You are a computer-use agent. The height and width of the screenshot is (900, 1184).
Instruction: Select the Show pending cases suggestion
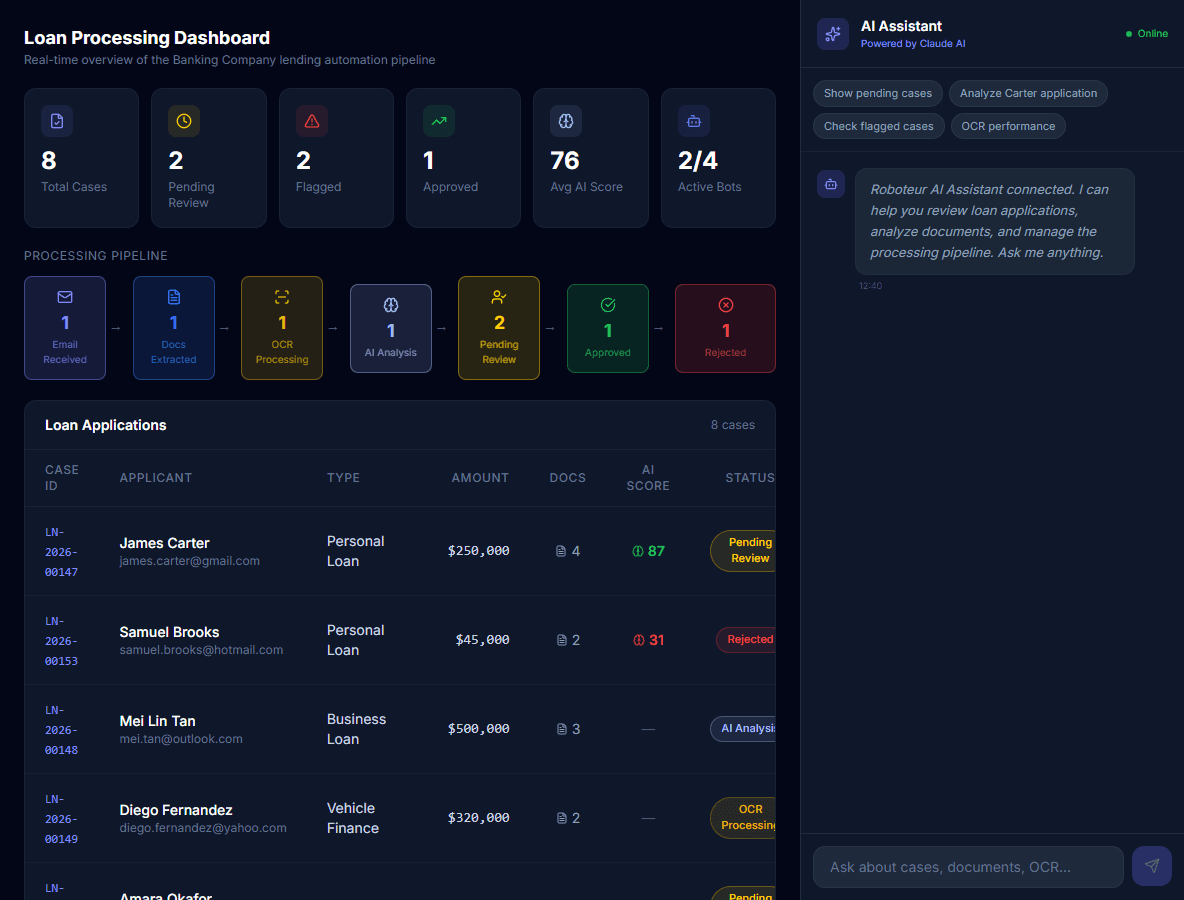click(877, 94)
